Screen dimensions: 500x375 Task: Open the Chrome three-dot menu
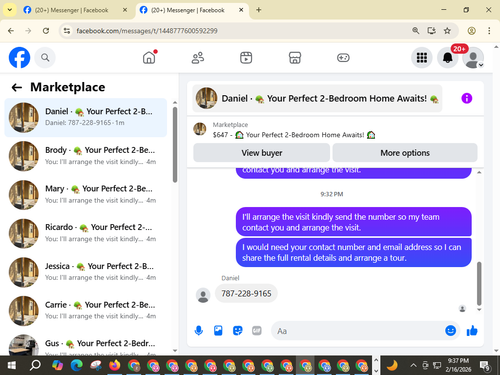click(489, 31)
